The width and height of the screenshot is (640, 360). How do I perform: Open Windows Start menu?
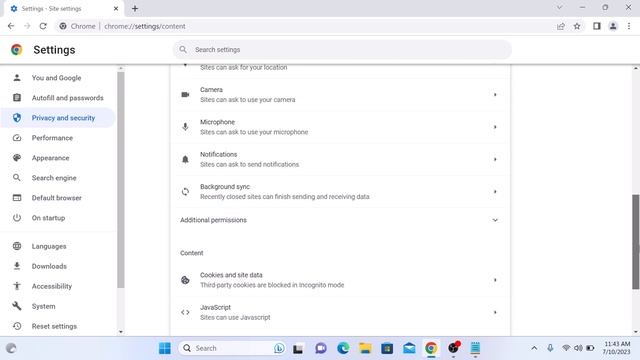click(165, 348)
